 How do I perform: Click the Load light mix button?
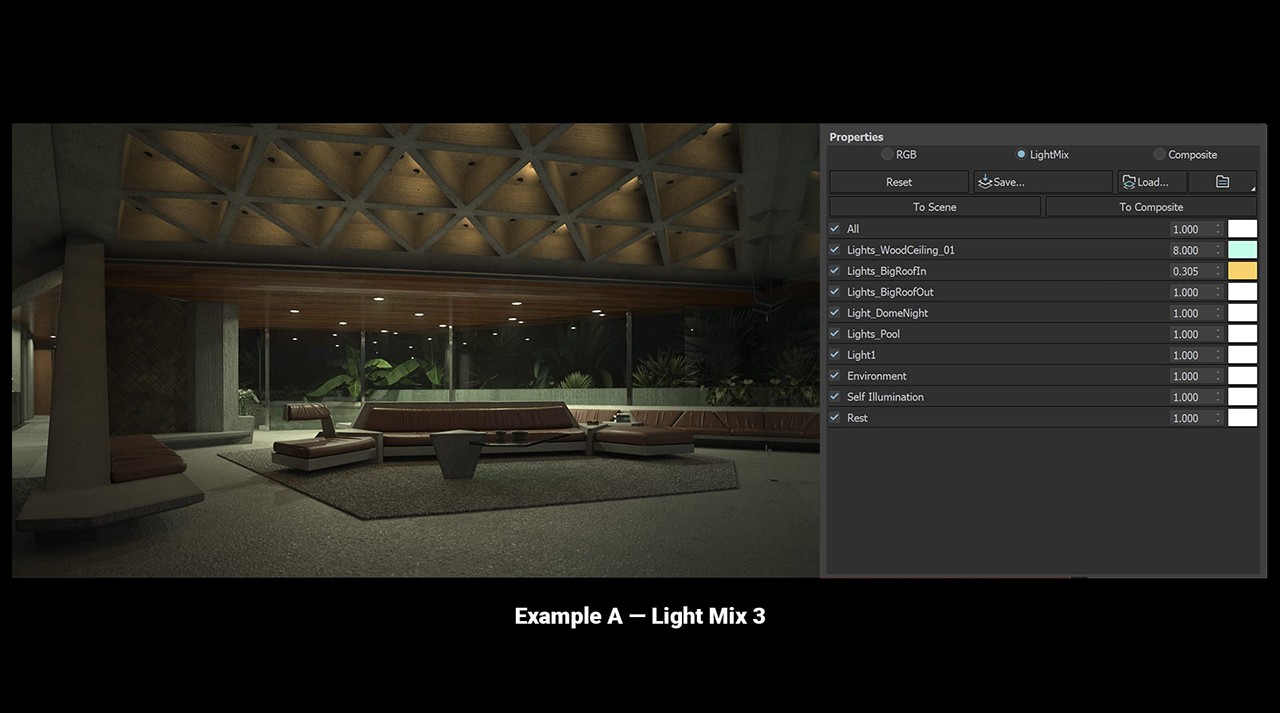[1151, 182]
